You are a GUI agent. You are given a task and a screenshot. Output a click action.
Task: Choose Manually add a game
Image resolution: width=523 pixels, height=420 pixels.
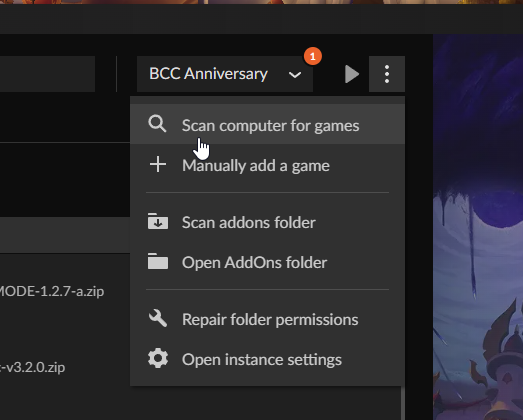pos(268,165)
